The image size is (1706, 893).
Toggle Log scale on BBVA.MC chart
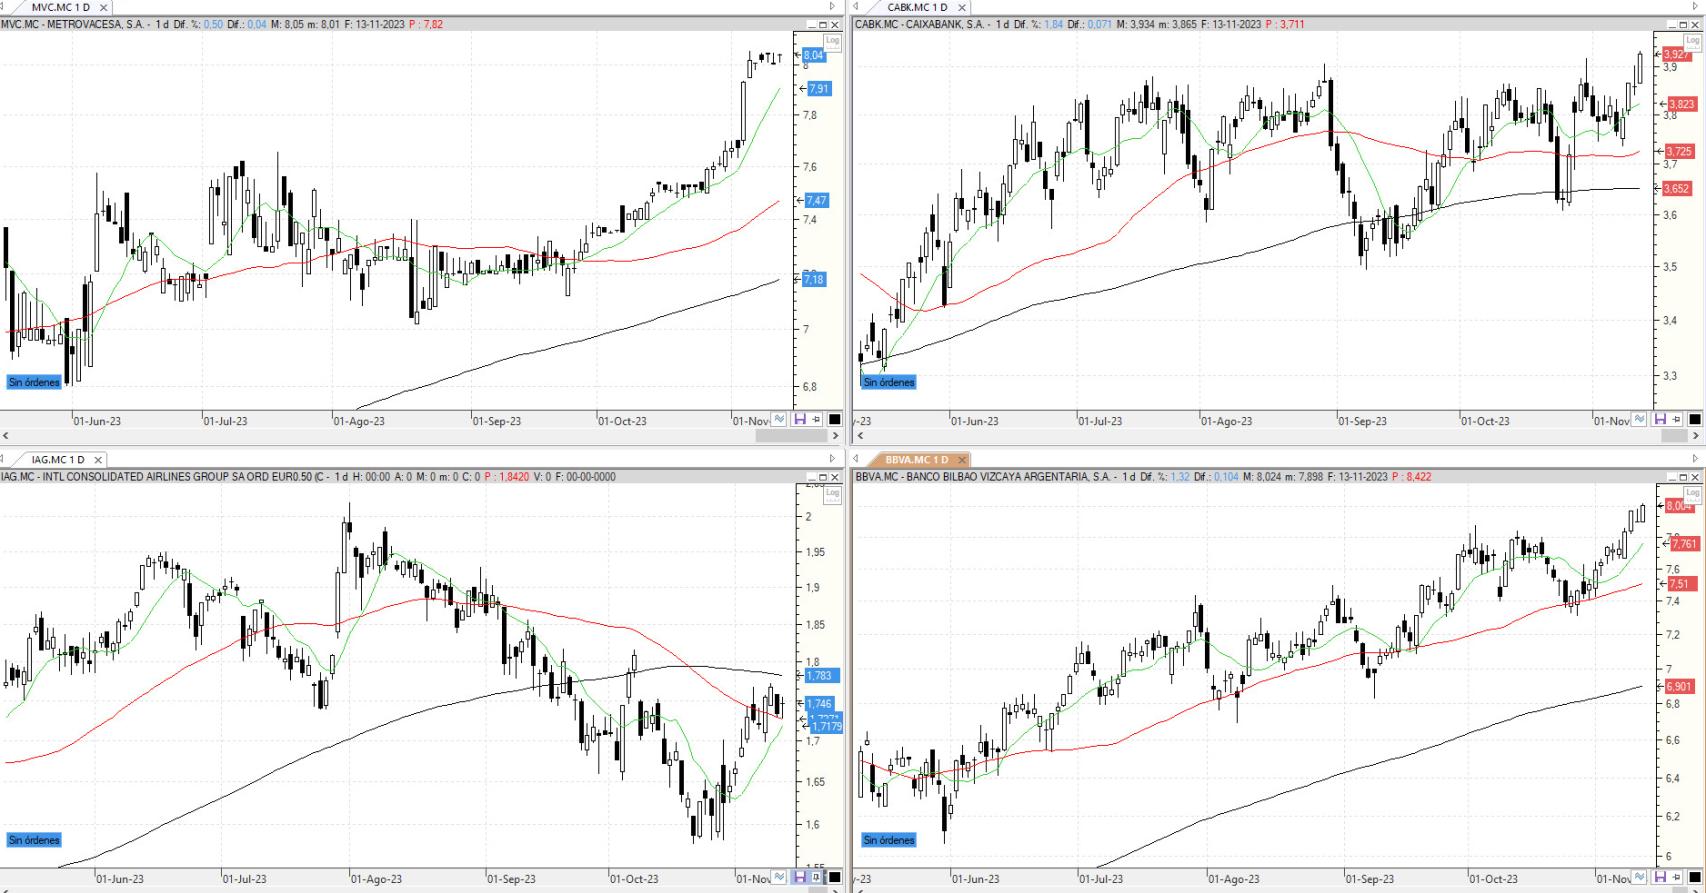pos(1692,493)
